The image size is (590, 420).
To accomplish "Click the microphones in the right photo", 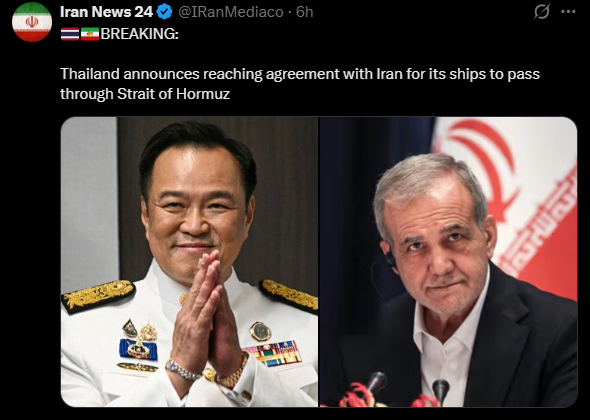I will point(408,389).
